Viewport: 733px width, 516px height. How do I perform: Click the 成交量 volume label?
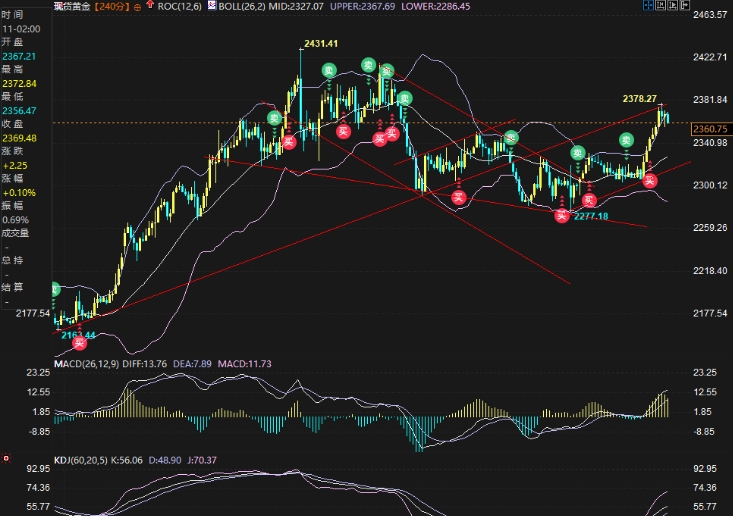pos(15,233)
